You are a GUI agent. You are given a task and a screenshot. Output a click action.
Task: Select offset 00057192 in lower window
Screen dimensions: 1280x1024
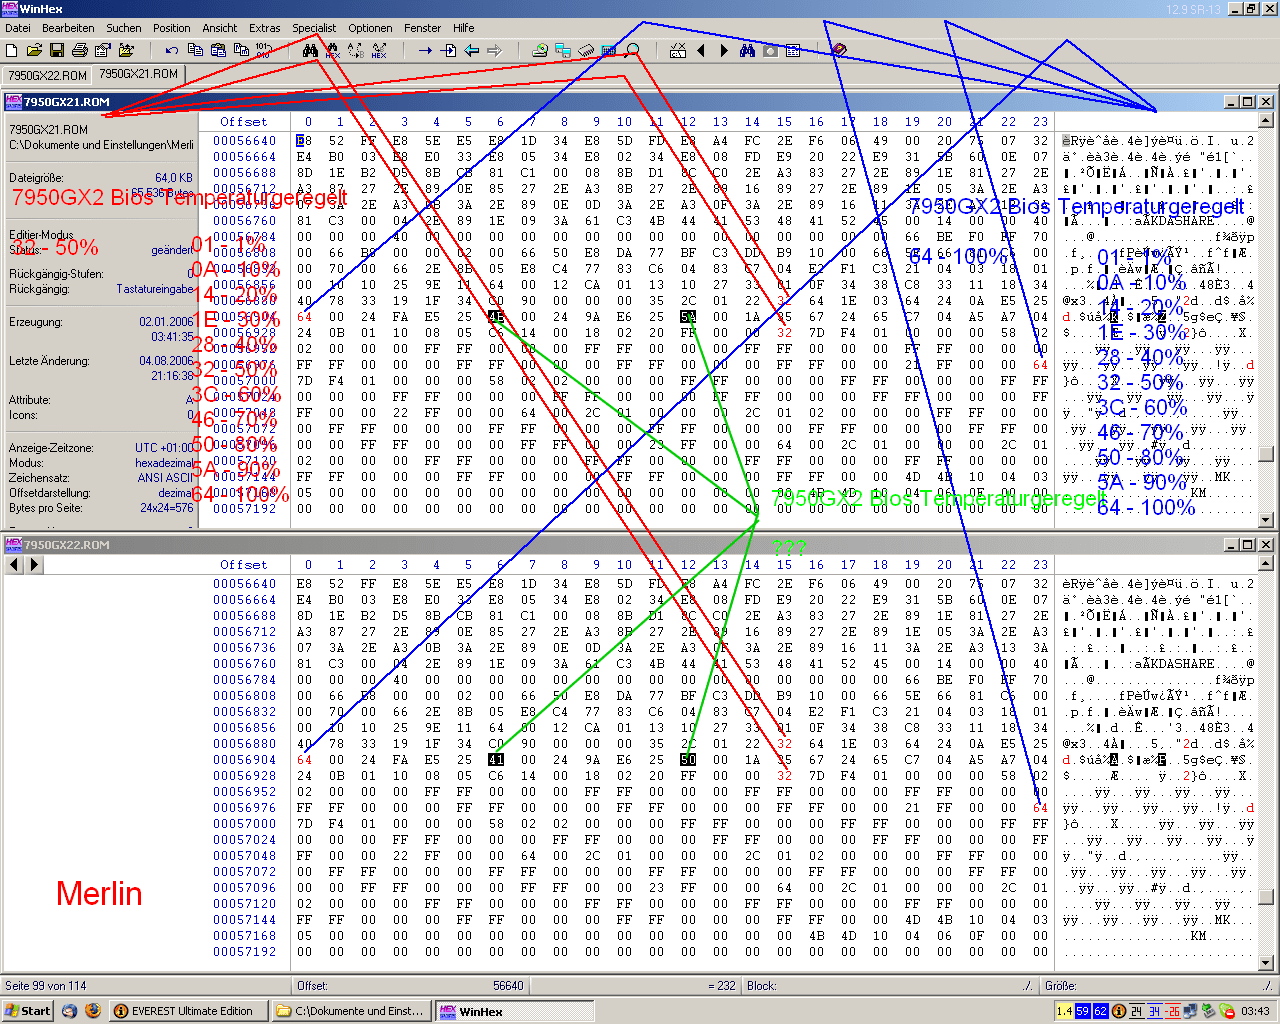coord(244,952)
